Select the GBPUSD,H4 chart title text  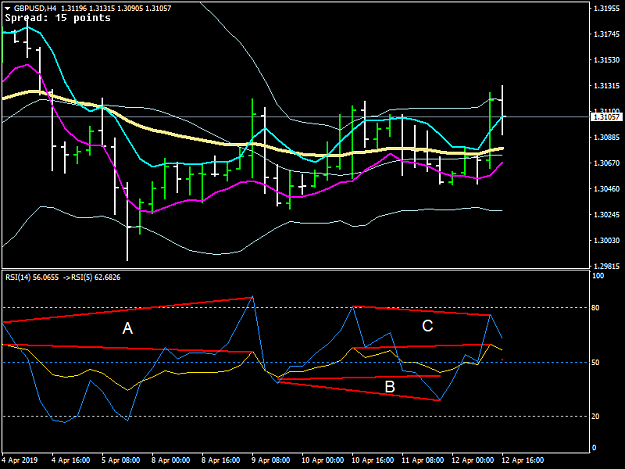point(35,8)
